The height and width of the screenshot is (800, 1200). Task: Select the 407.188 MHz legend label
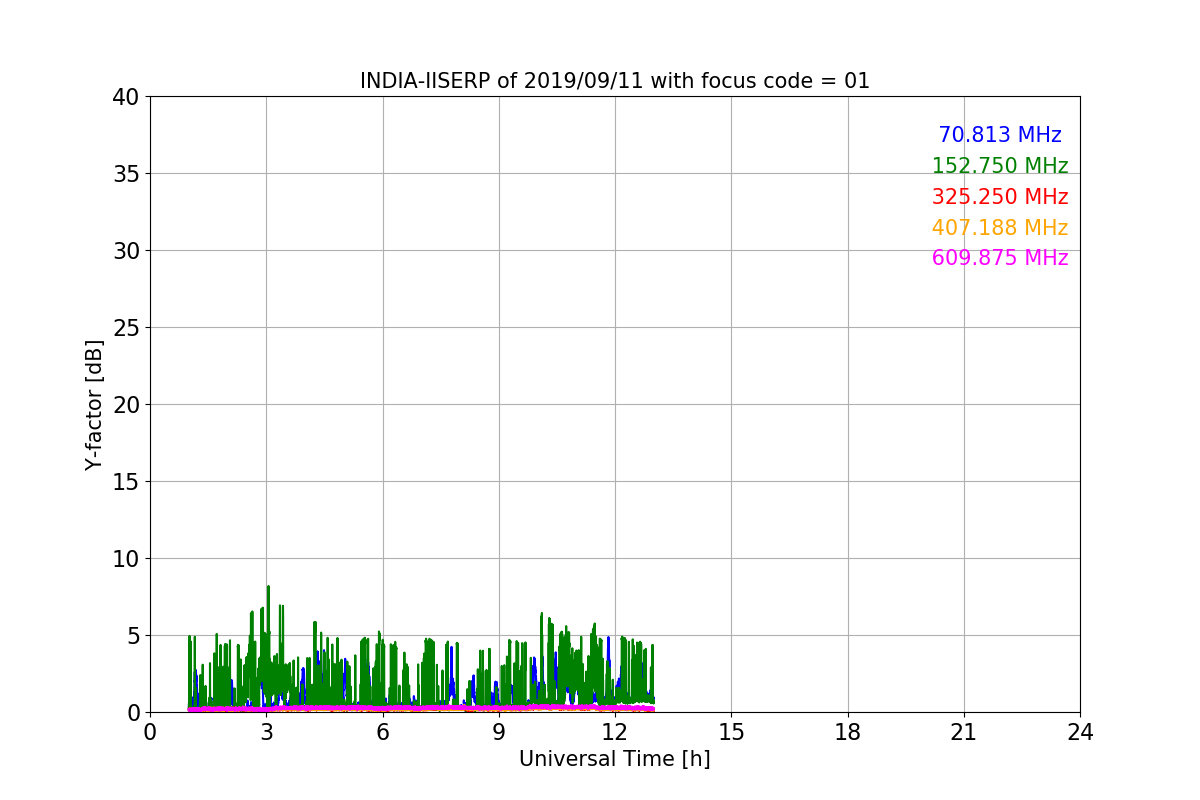1000,228
